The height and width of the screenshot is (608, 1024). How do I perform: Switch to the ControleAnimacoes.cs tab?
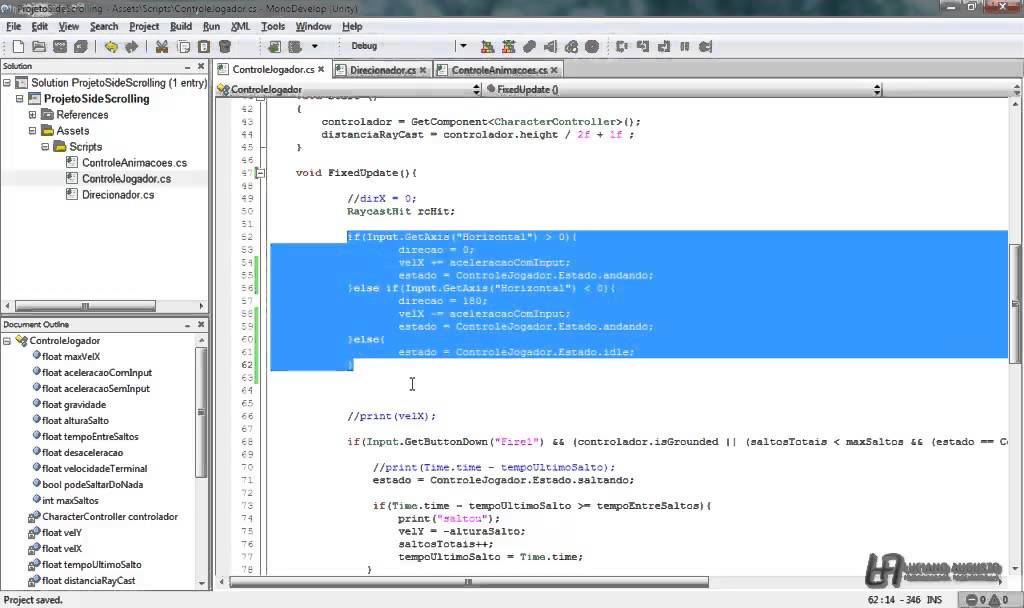click(500, 70)
